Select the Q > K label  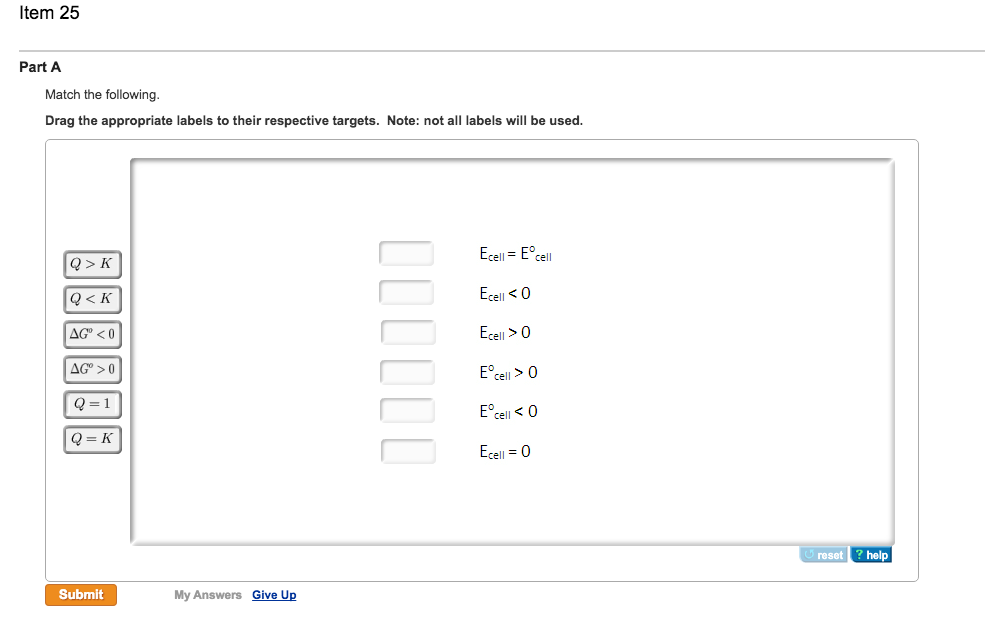point(92,264)
